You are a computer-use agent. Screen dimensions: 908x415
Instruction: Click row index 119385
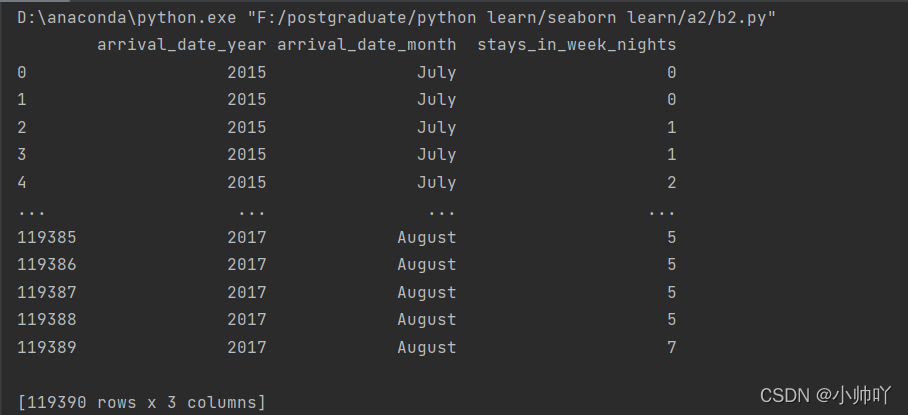click(x=47, y=237)
